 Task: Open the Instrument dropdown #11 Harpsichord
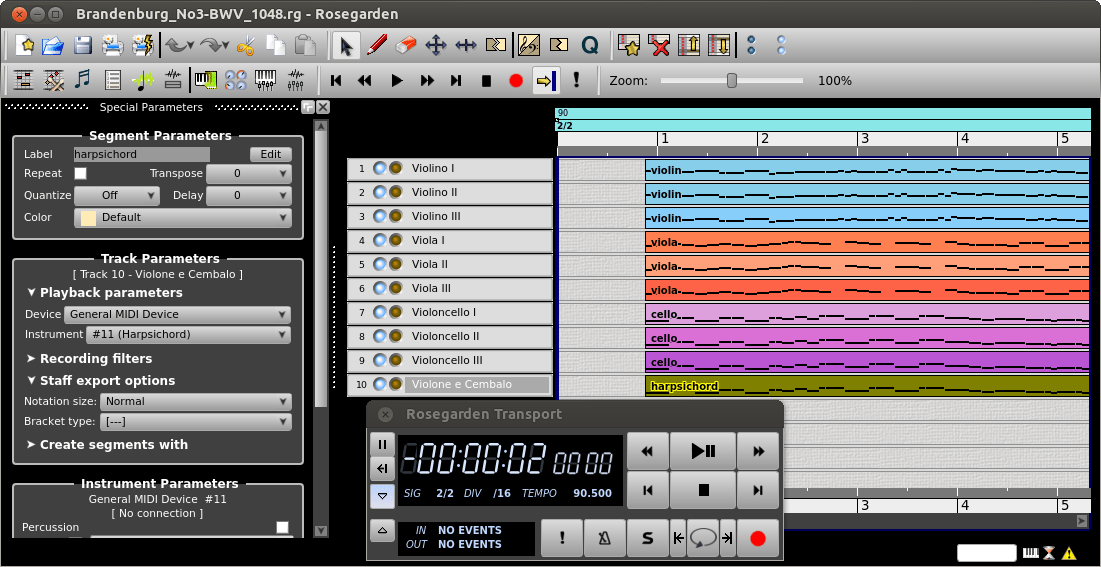tap(188, 334)
